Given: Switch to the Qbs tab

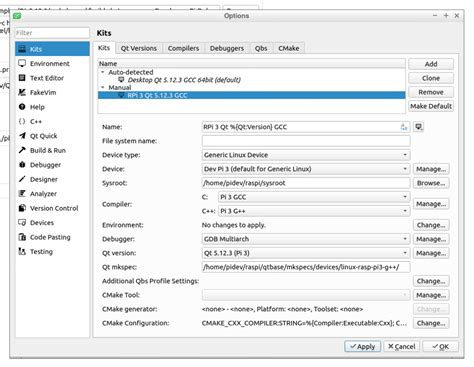Looking at the screenshot, I should tap(261, 48).
